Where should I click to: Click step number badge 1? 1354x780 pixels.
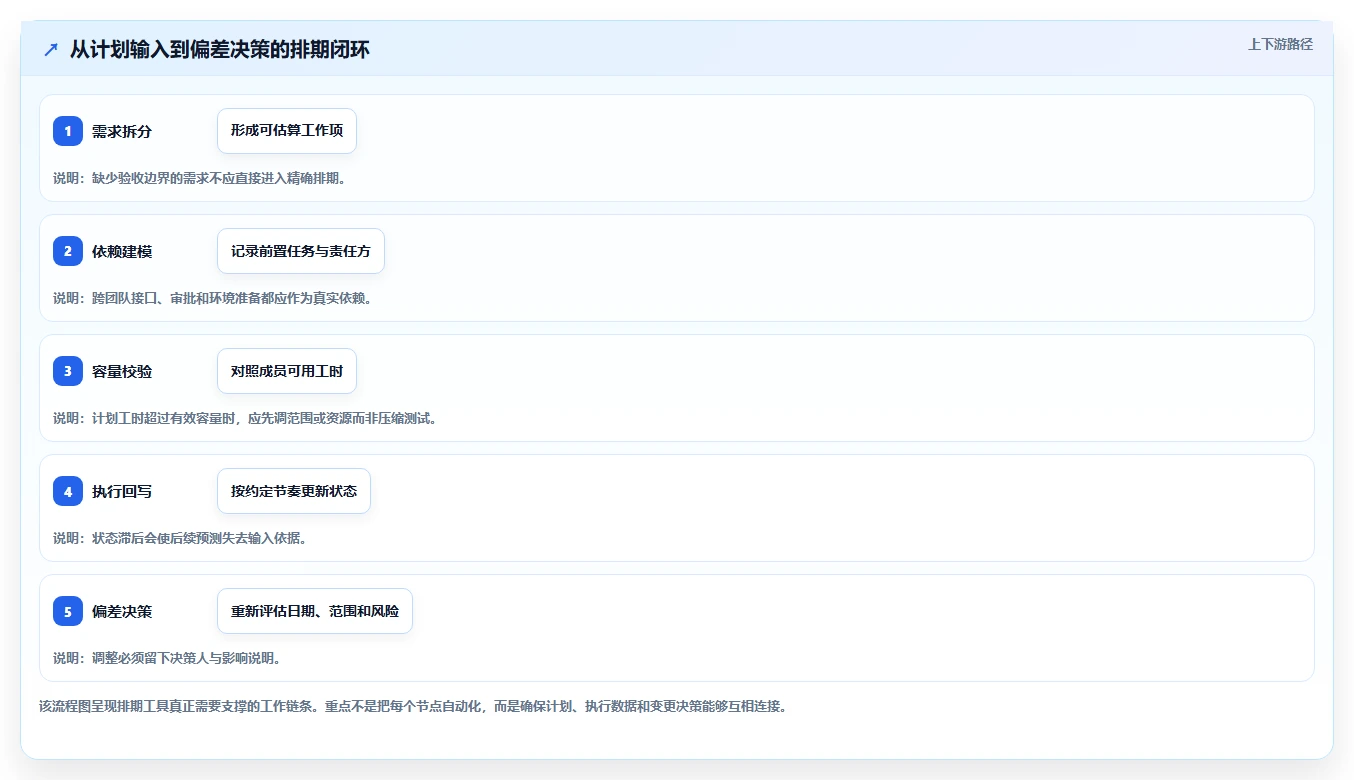coord(68,131)
